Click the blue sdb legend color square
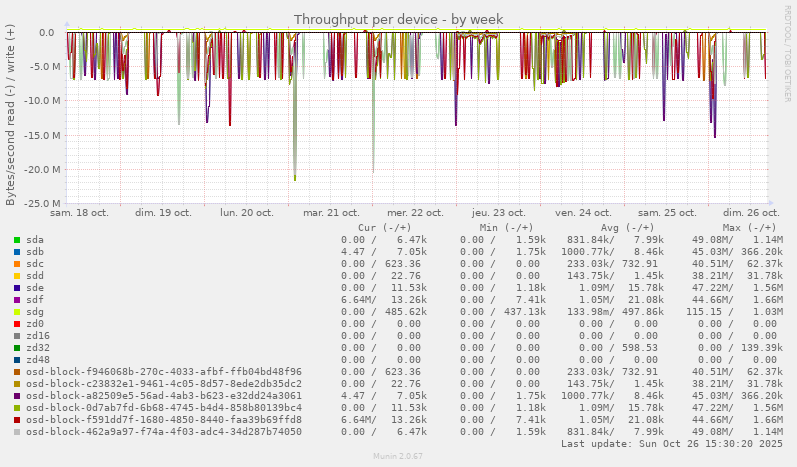The image size is (797, 467). [x=17, y=252]
